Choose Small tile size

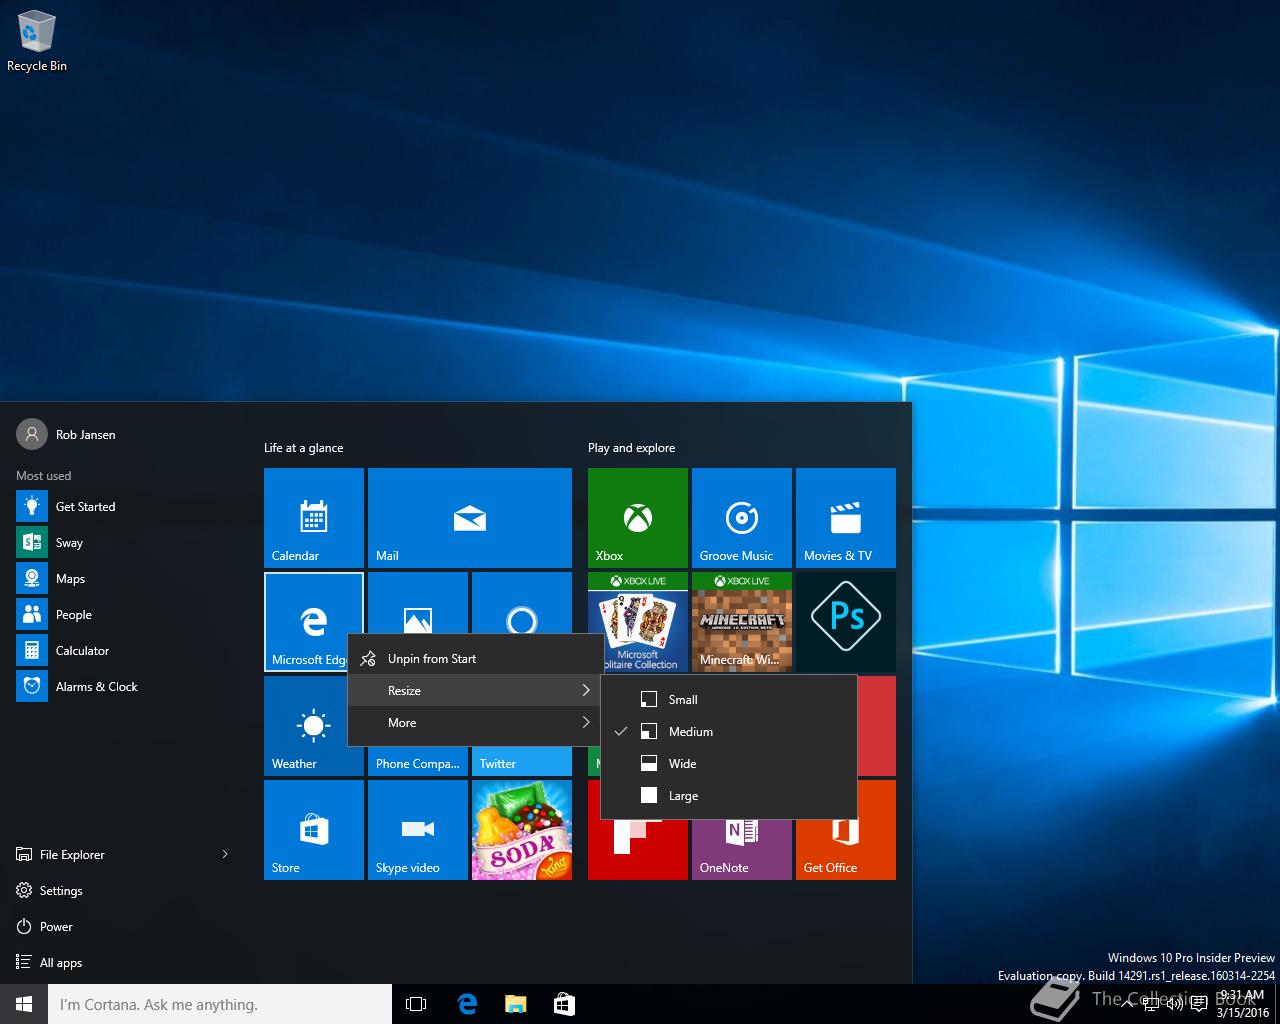point(728,700)
